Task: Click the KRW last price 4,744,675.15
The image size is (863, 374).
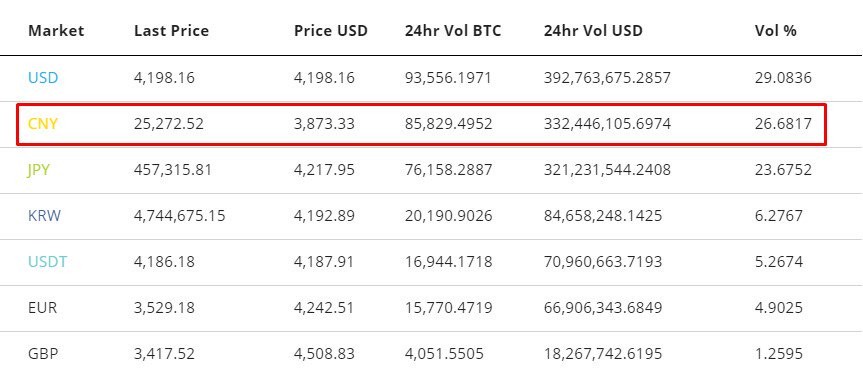Action: tap(179, 216)
